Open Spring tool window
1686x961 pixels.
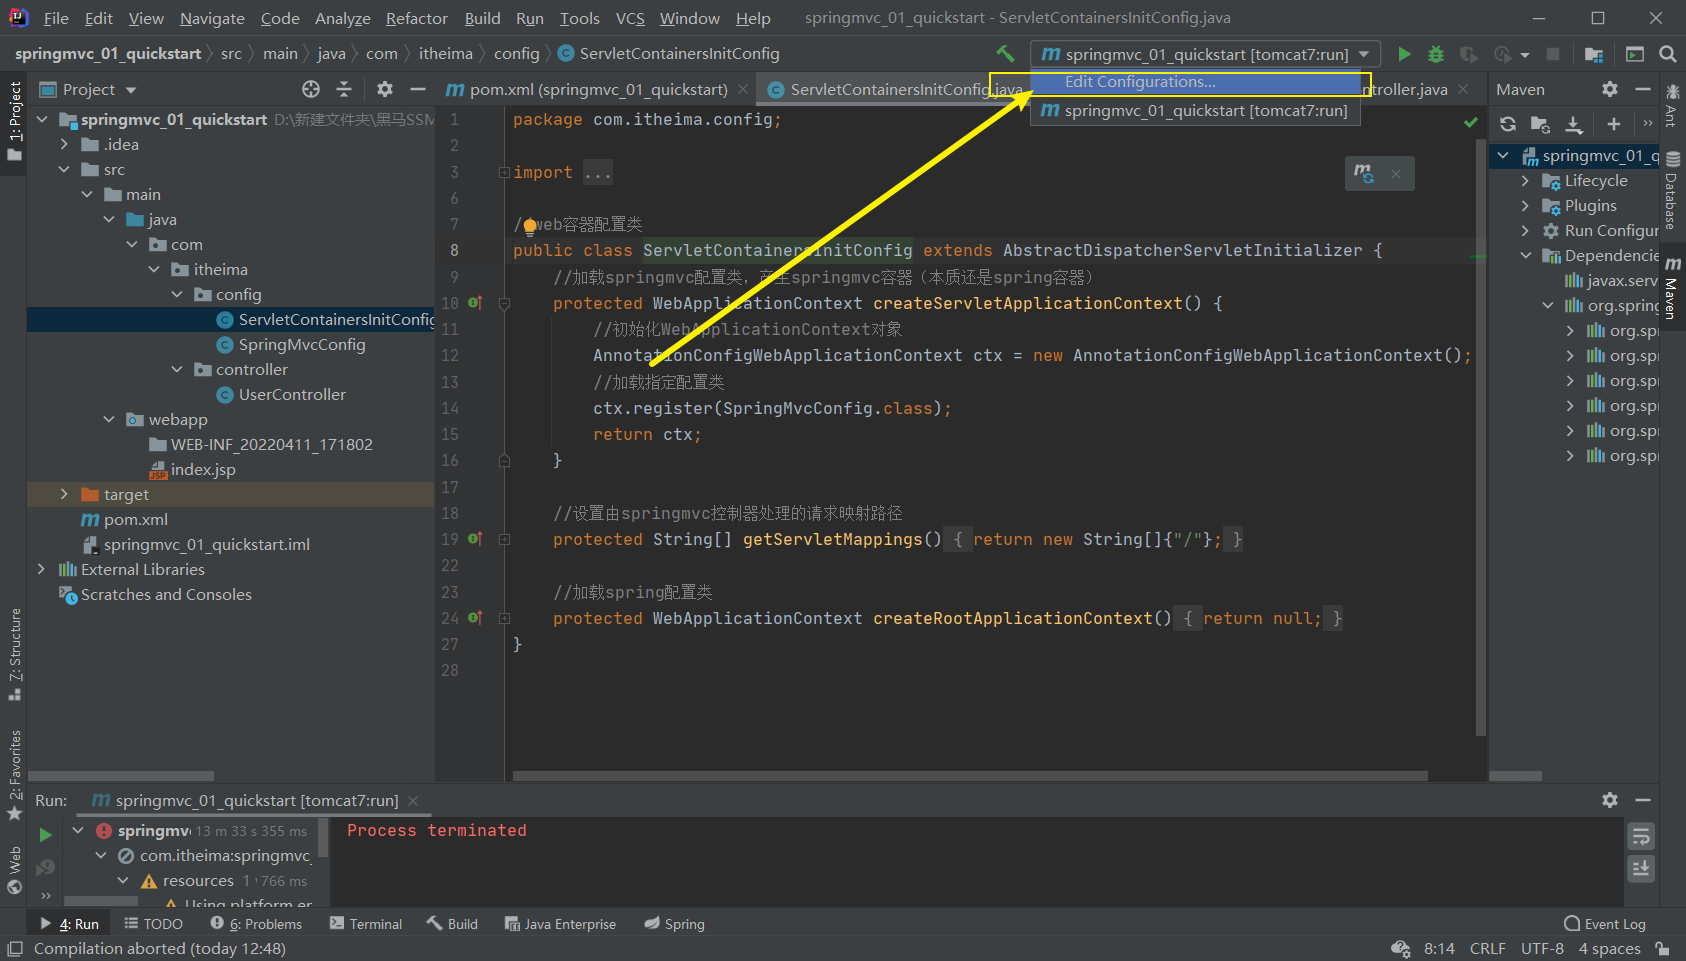click(x=675, y=924)
